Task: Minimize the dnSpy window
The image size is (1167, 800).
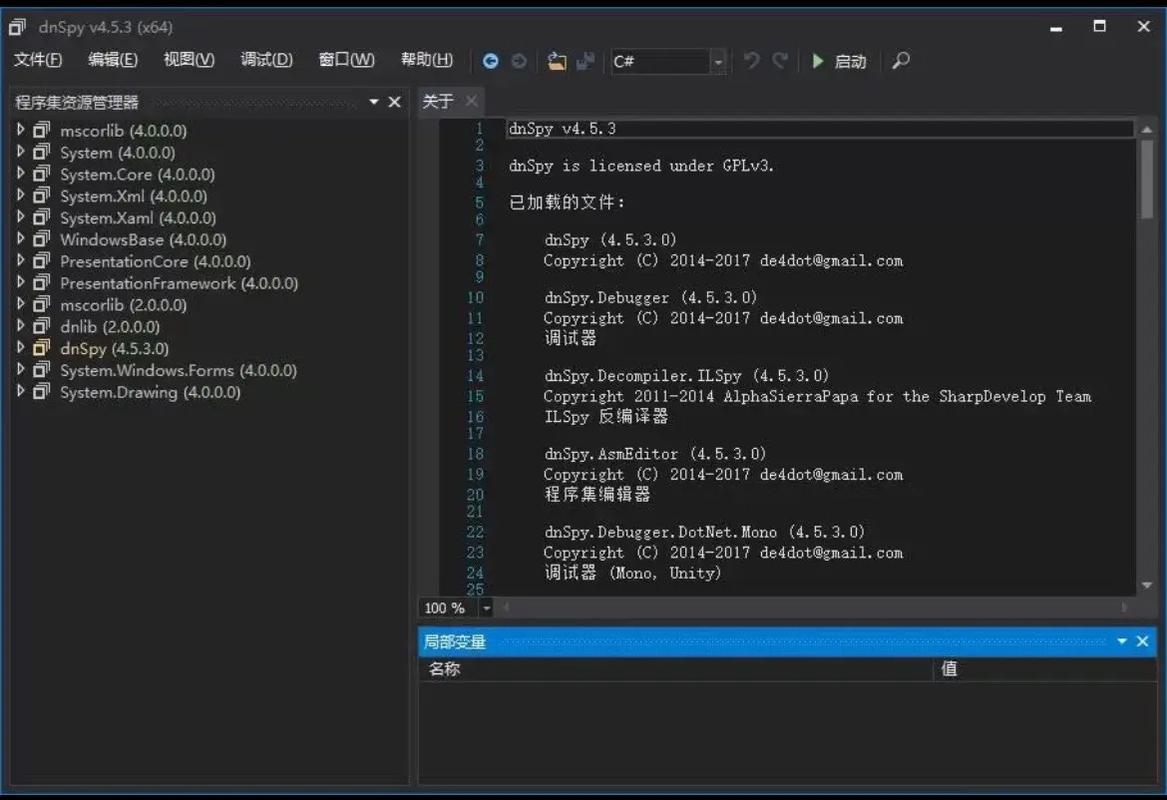Action: pos(1056,28)
